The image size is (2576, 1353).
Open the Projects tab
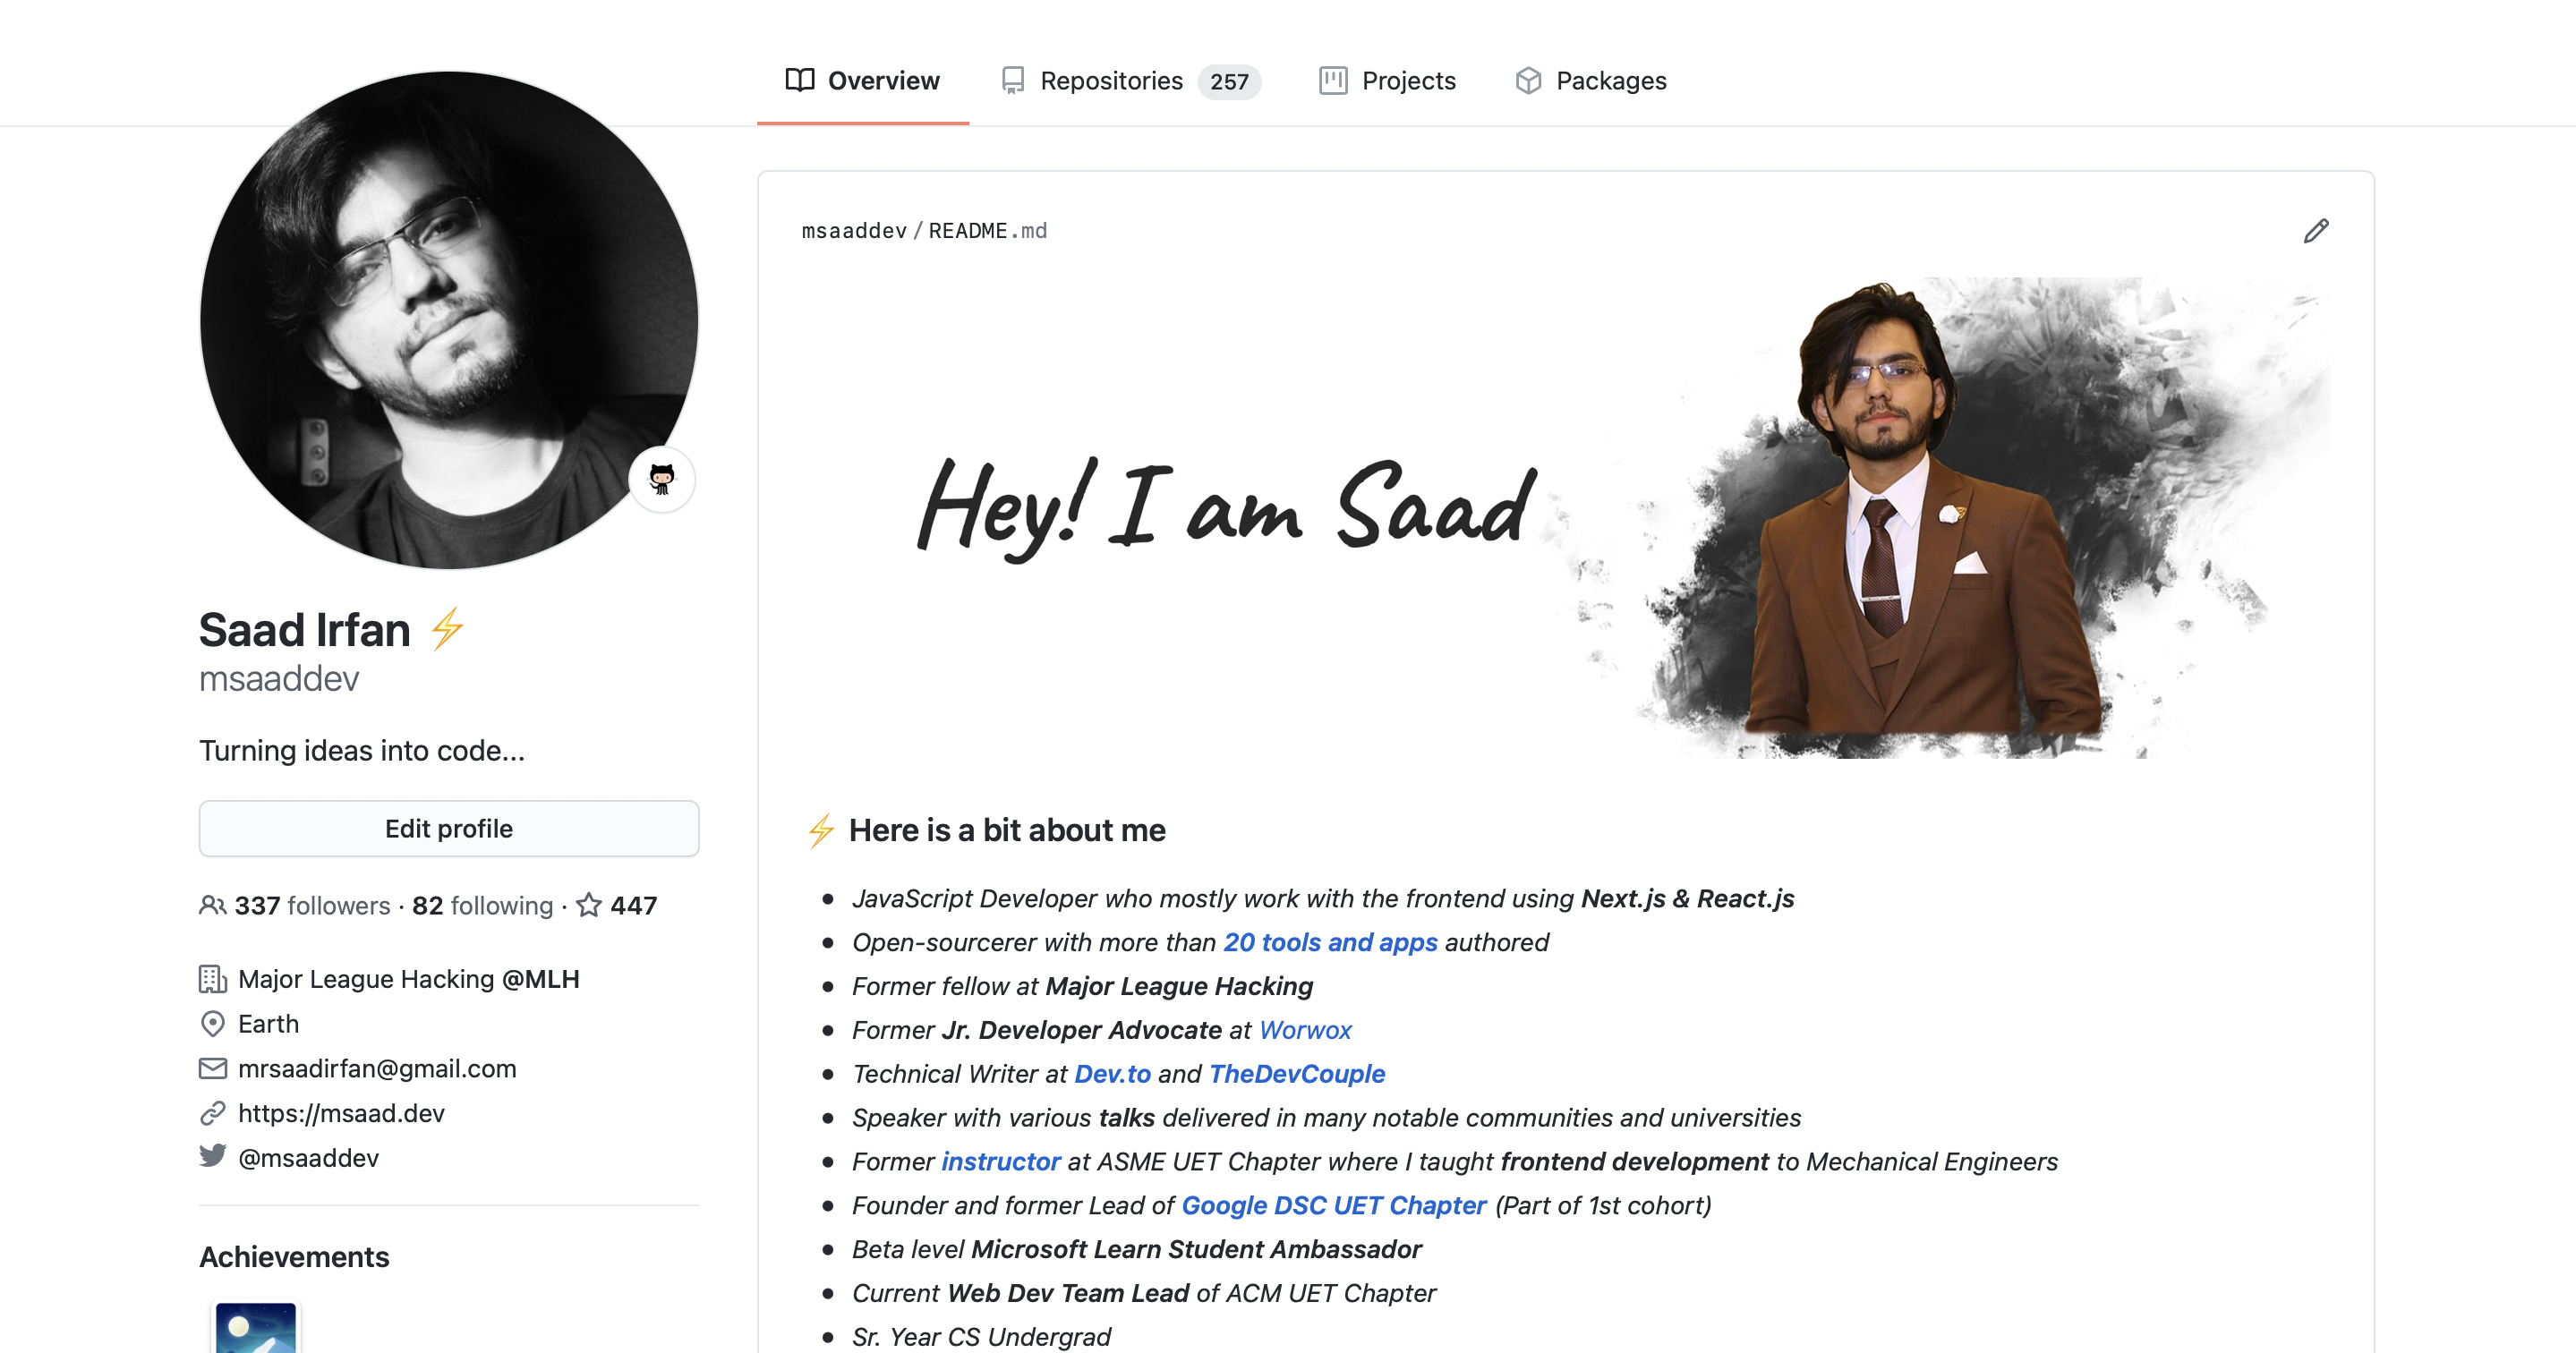point(1387,81)
